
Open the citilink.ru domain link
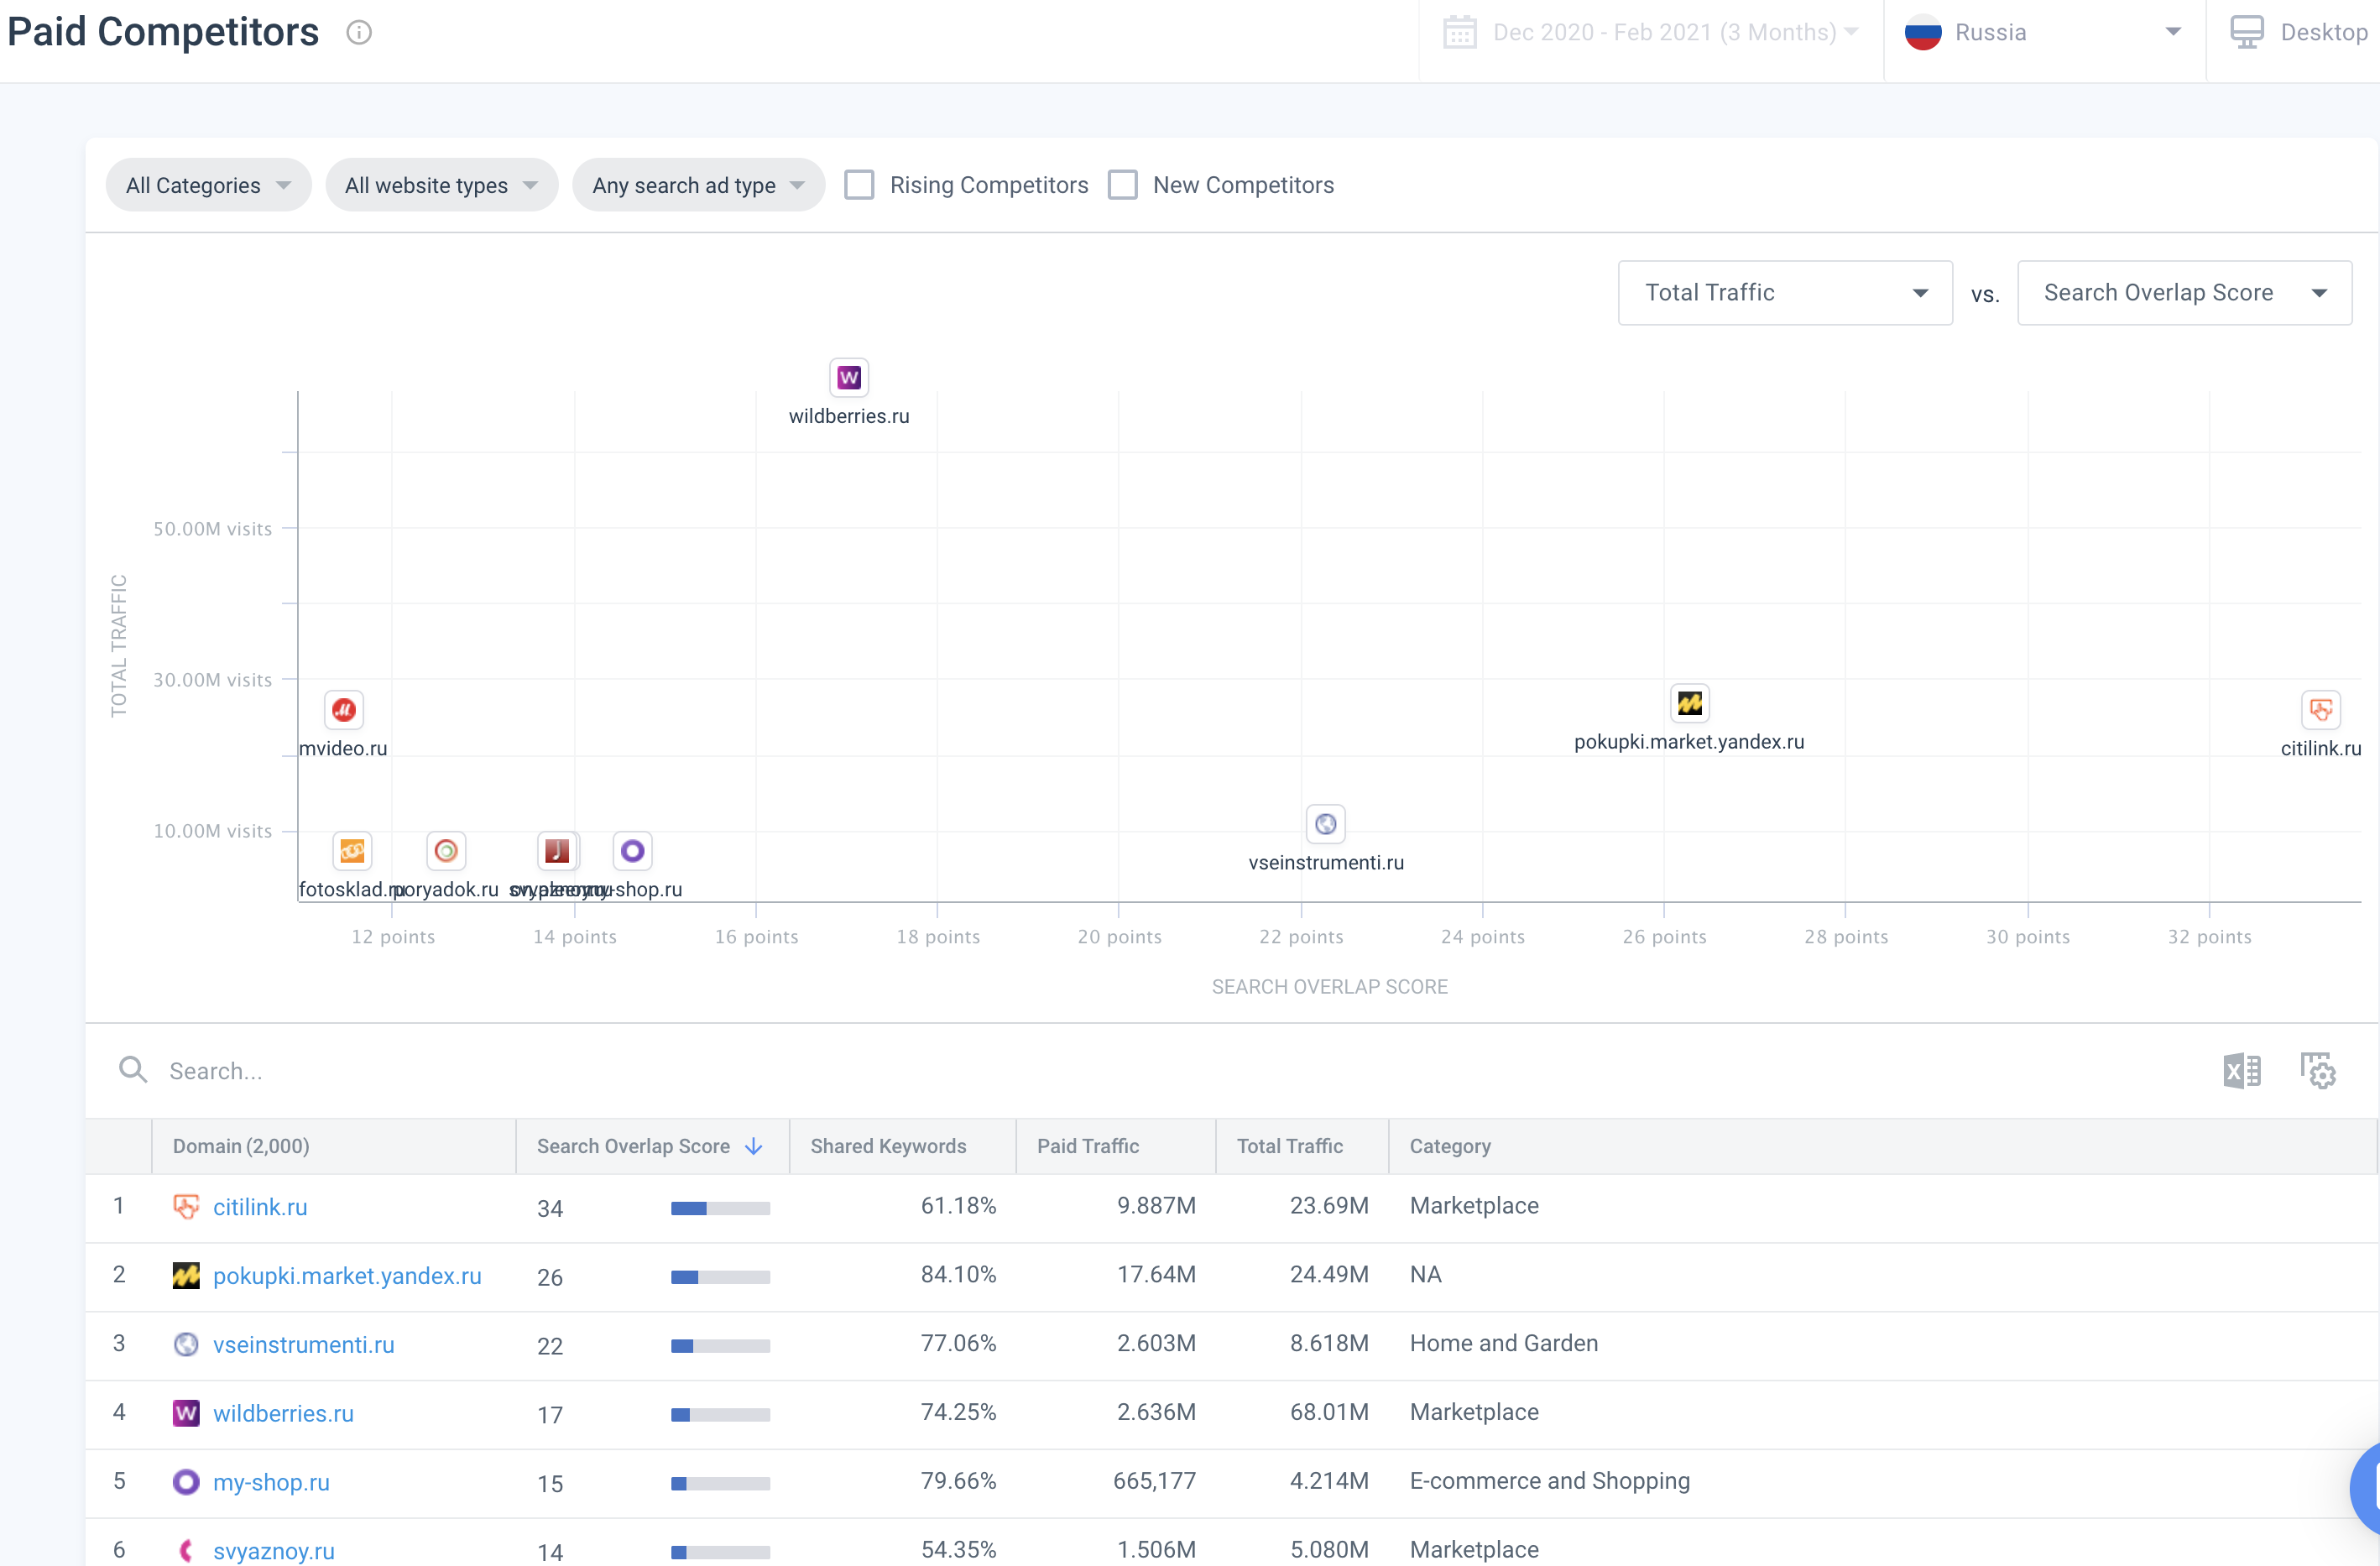(260, 1207)
